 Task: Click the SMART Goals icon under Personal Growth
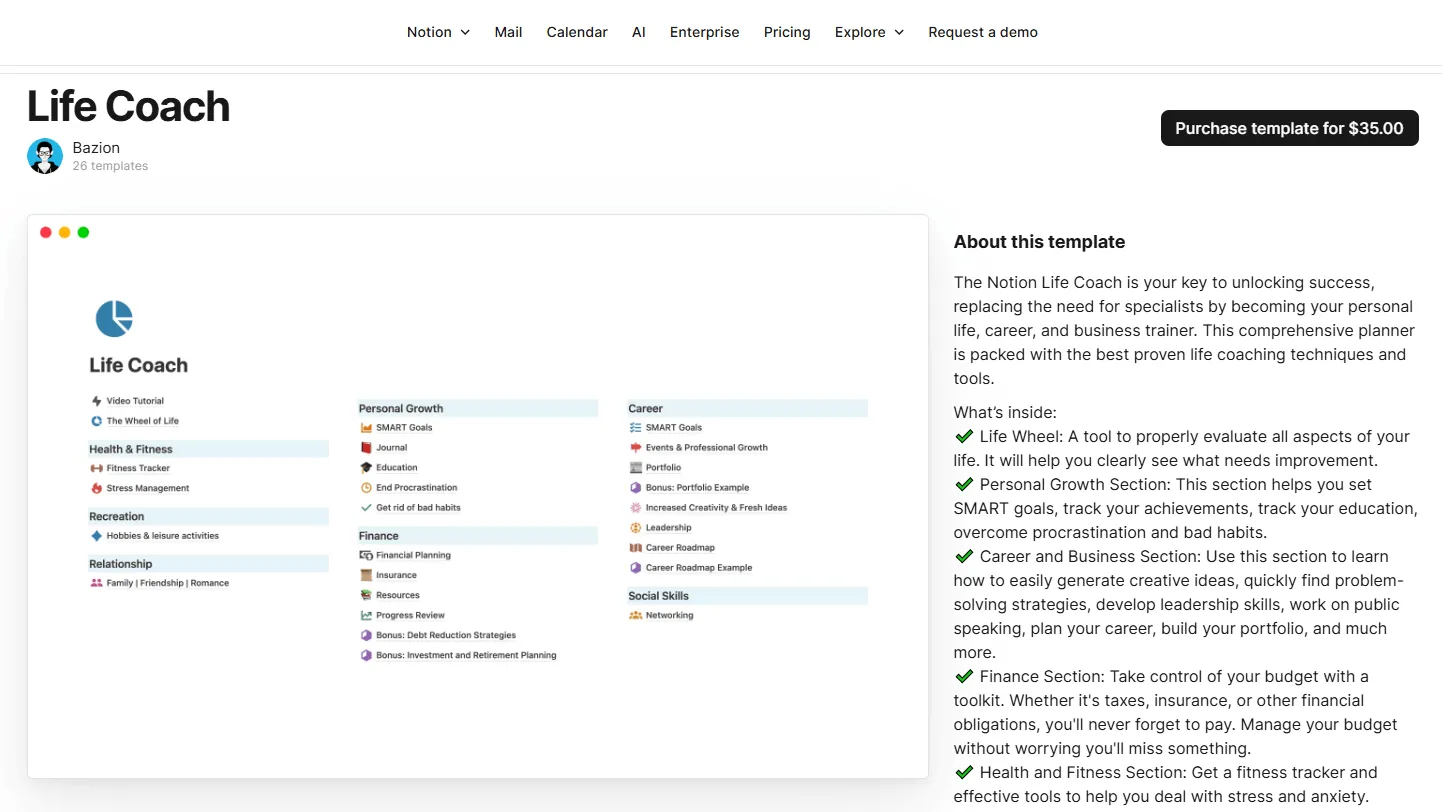click(365, 427)
